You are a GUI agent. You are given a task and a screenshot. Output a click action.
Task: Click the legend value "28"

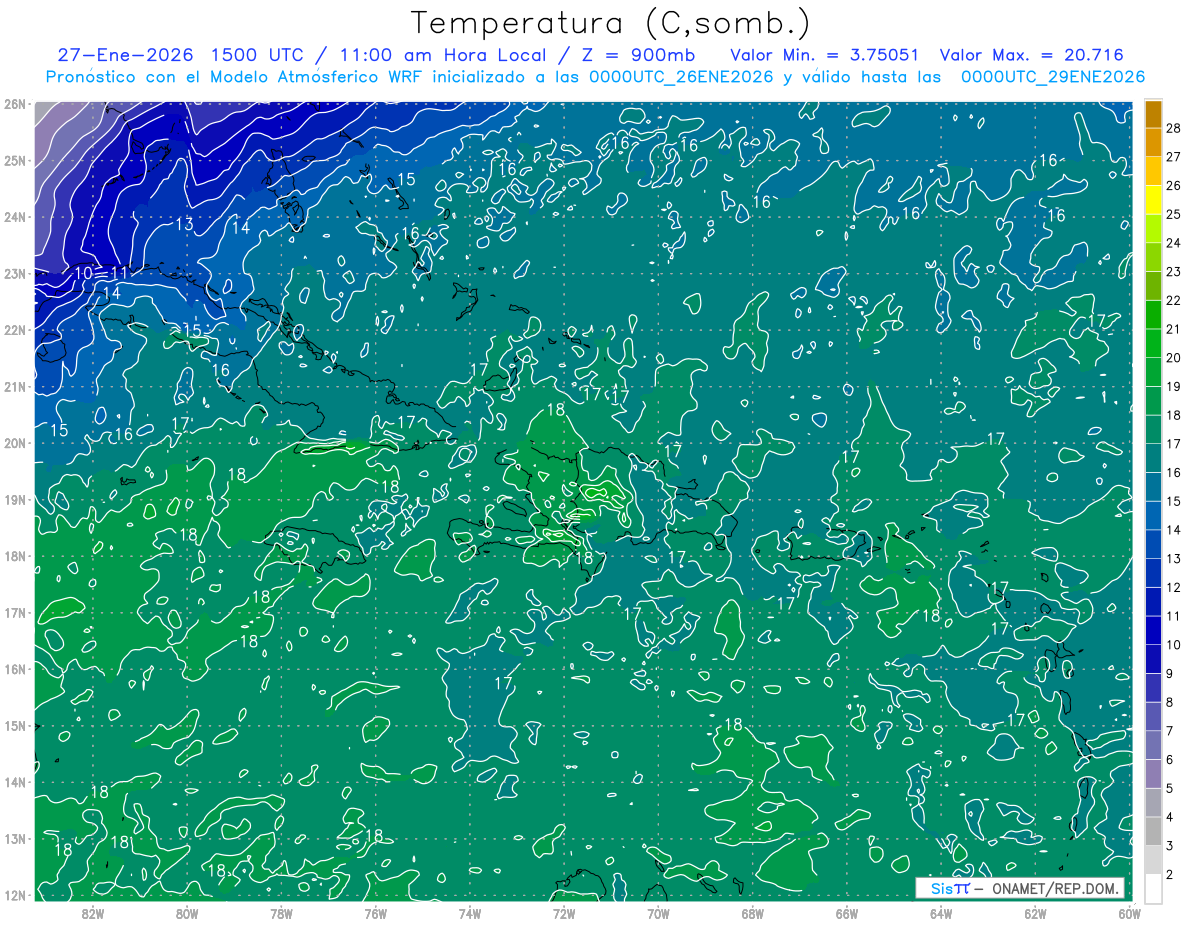tap(1173, 128)
